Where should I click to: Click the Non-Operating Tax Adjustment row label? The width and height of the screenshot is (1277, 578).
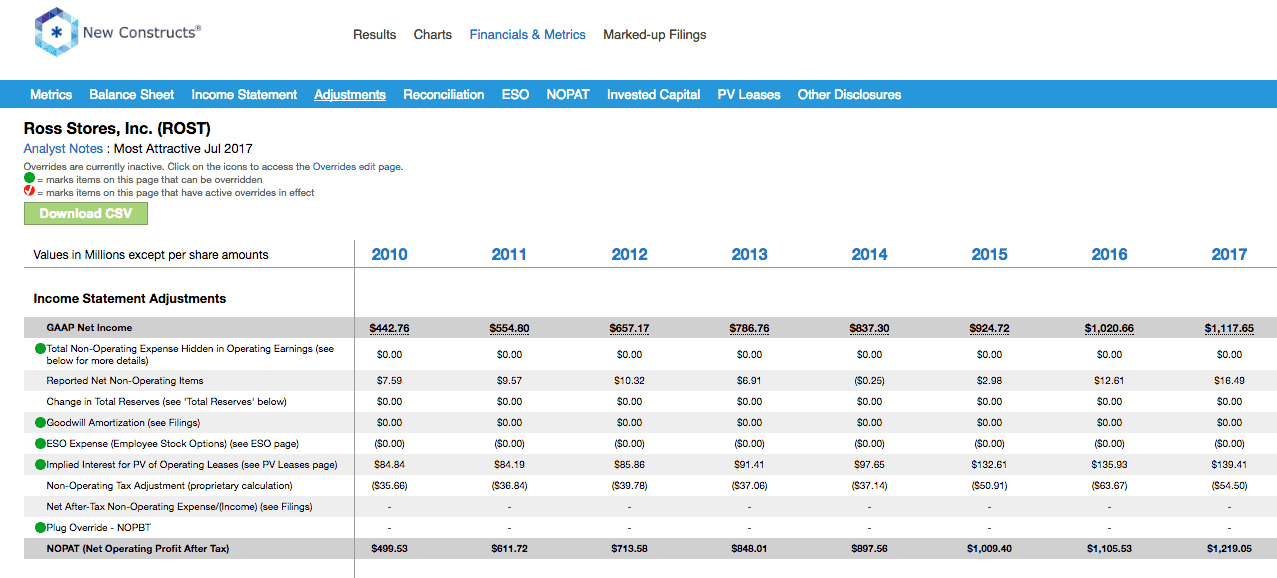[169, 486]
